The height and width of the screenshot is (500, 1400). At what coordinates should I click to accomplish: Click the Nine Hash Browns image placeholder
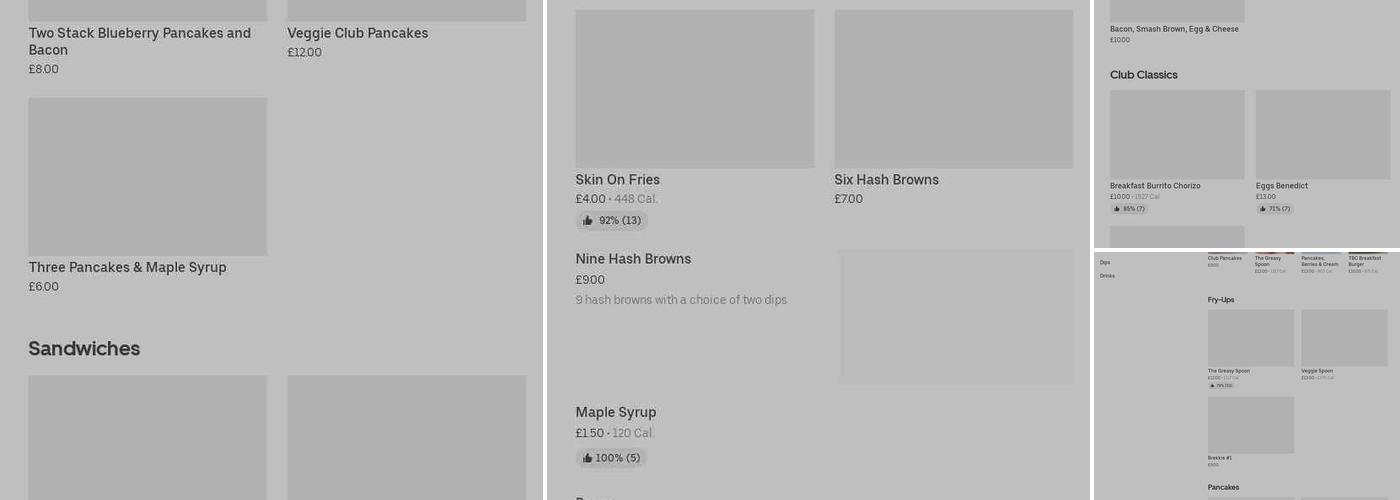coord(955,316)
